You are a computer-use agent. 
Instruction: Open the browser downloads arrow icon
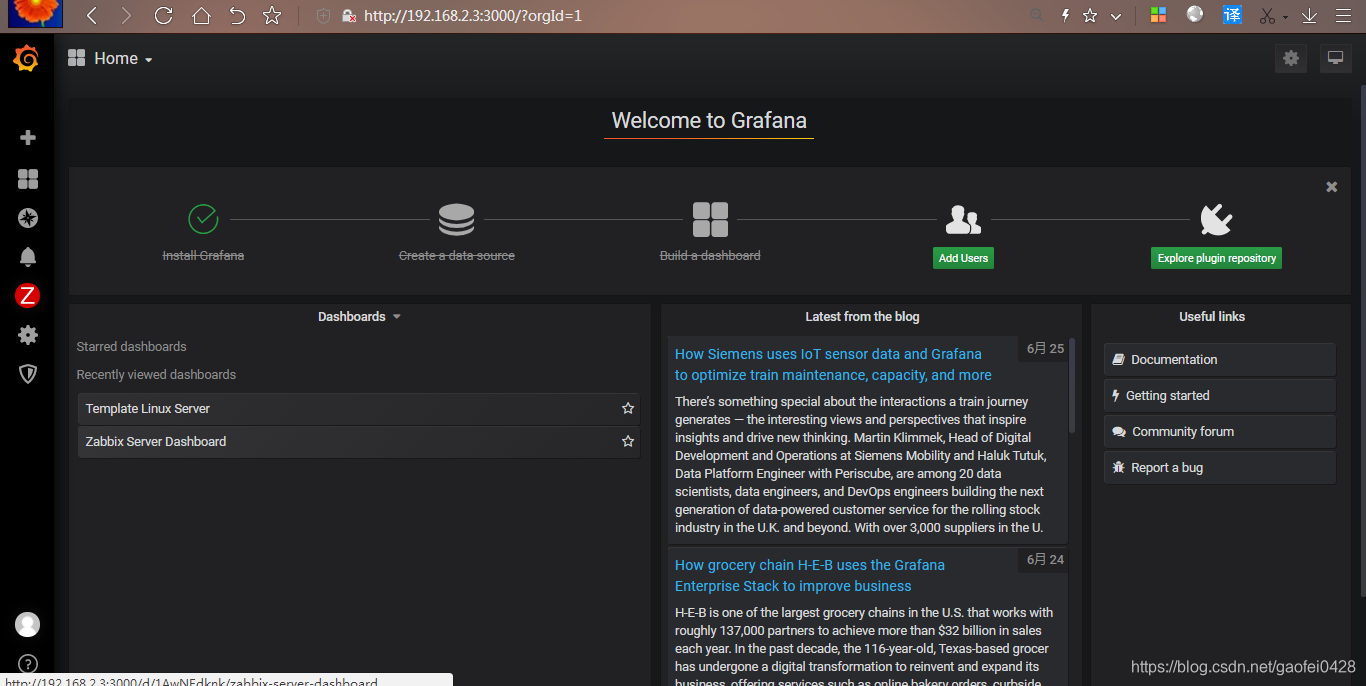[x=1309, y=16]
